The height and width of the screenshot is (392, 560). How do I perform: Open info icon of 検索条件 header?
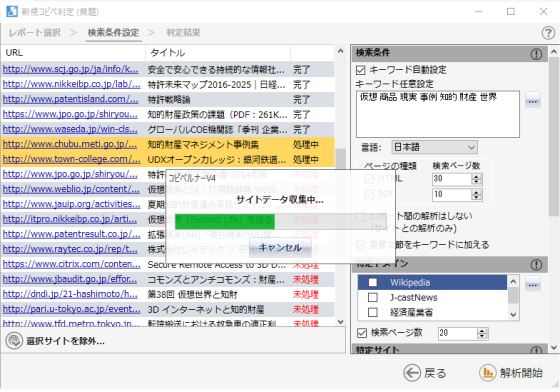click(x=536, y=54)
